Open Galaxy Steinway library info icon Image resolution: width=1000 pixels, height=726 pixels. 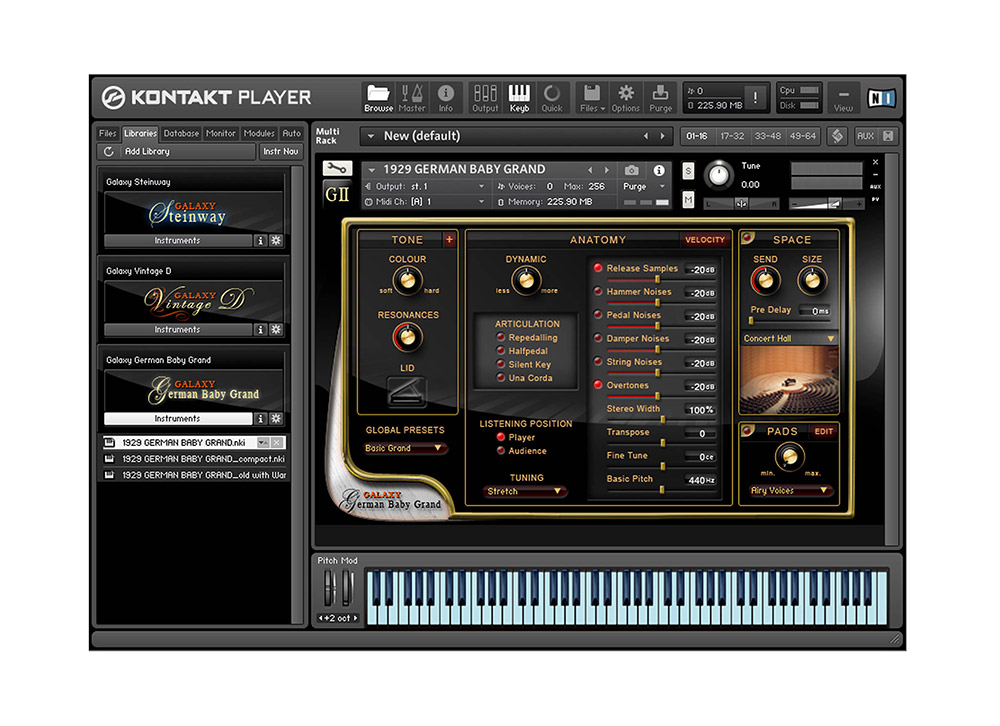pyautogui.click(x=260, y=241)
